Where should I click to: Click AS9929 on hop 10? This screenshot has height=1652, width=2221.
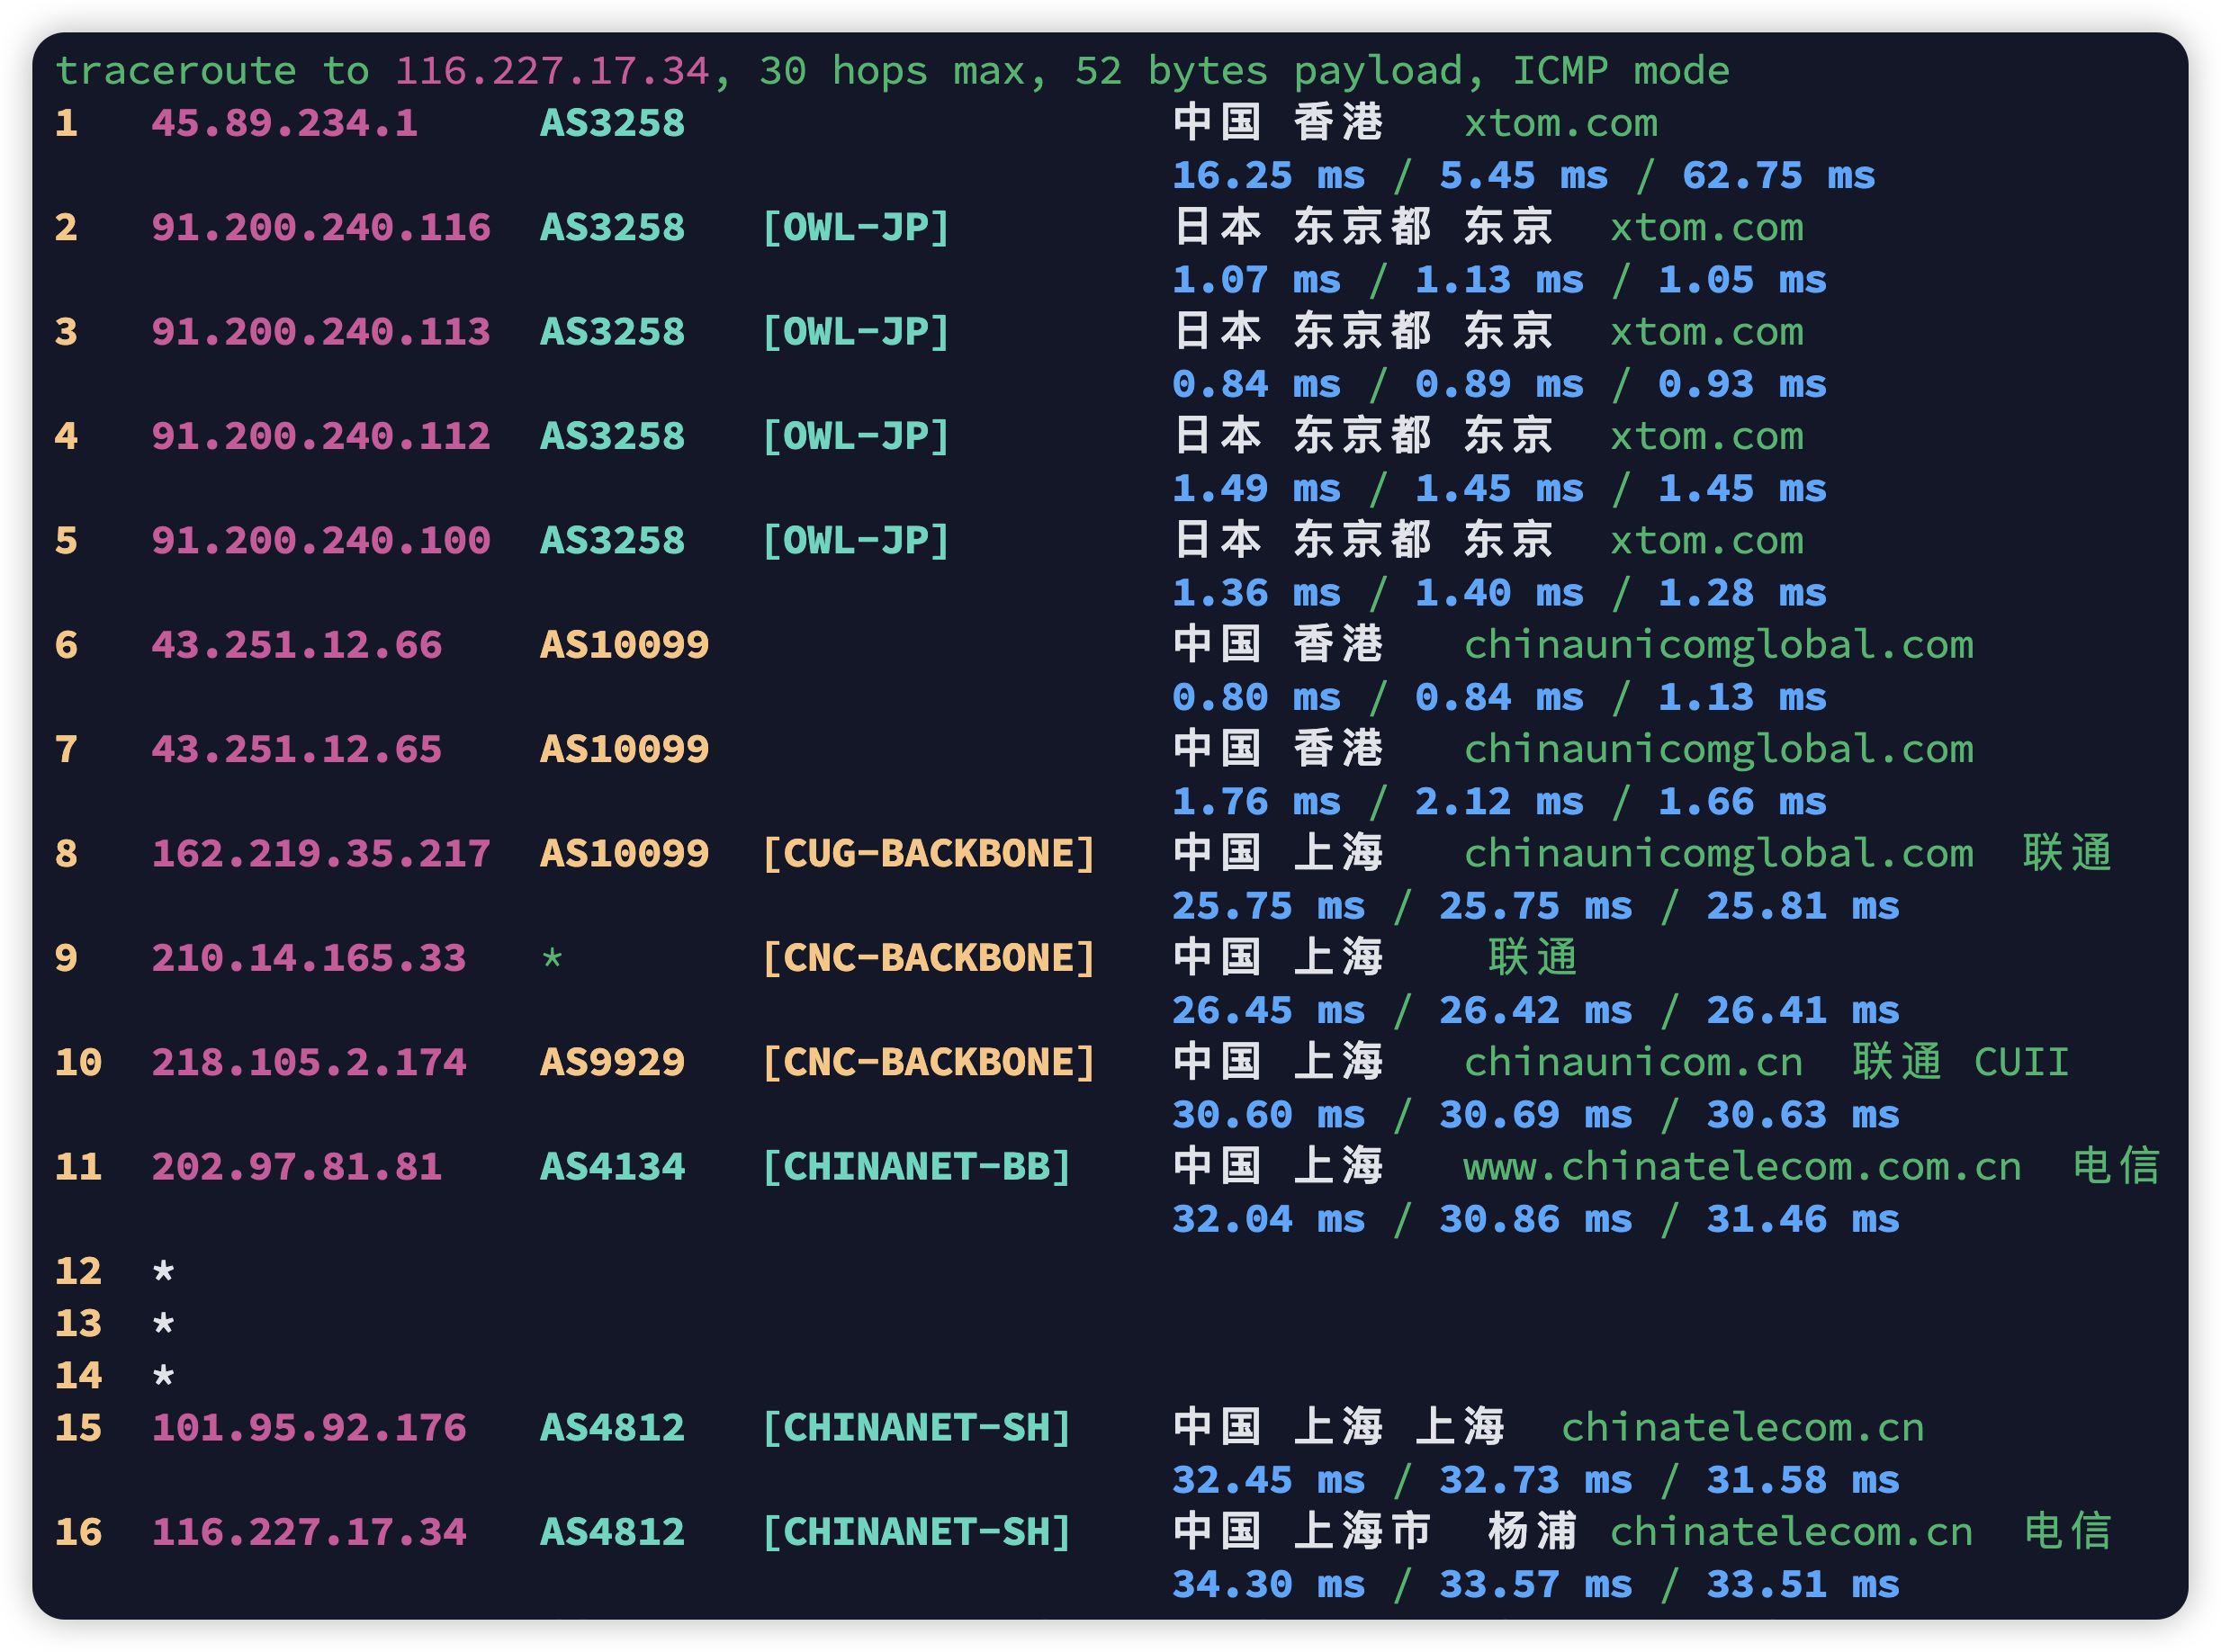click(612, 1063)
